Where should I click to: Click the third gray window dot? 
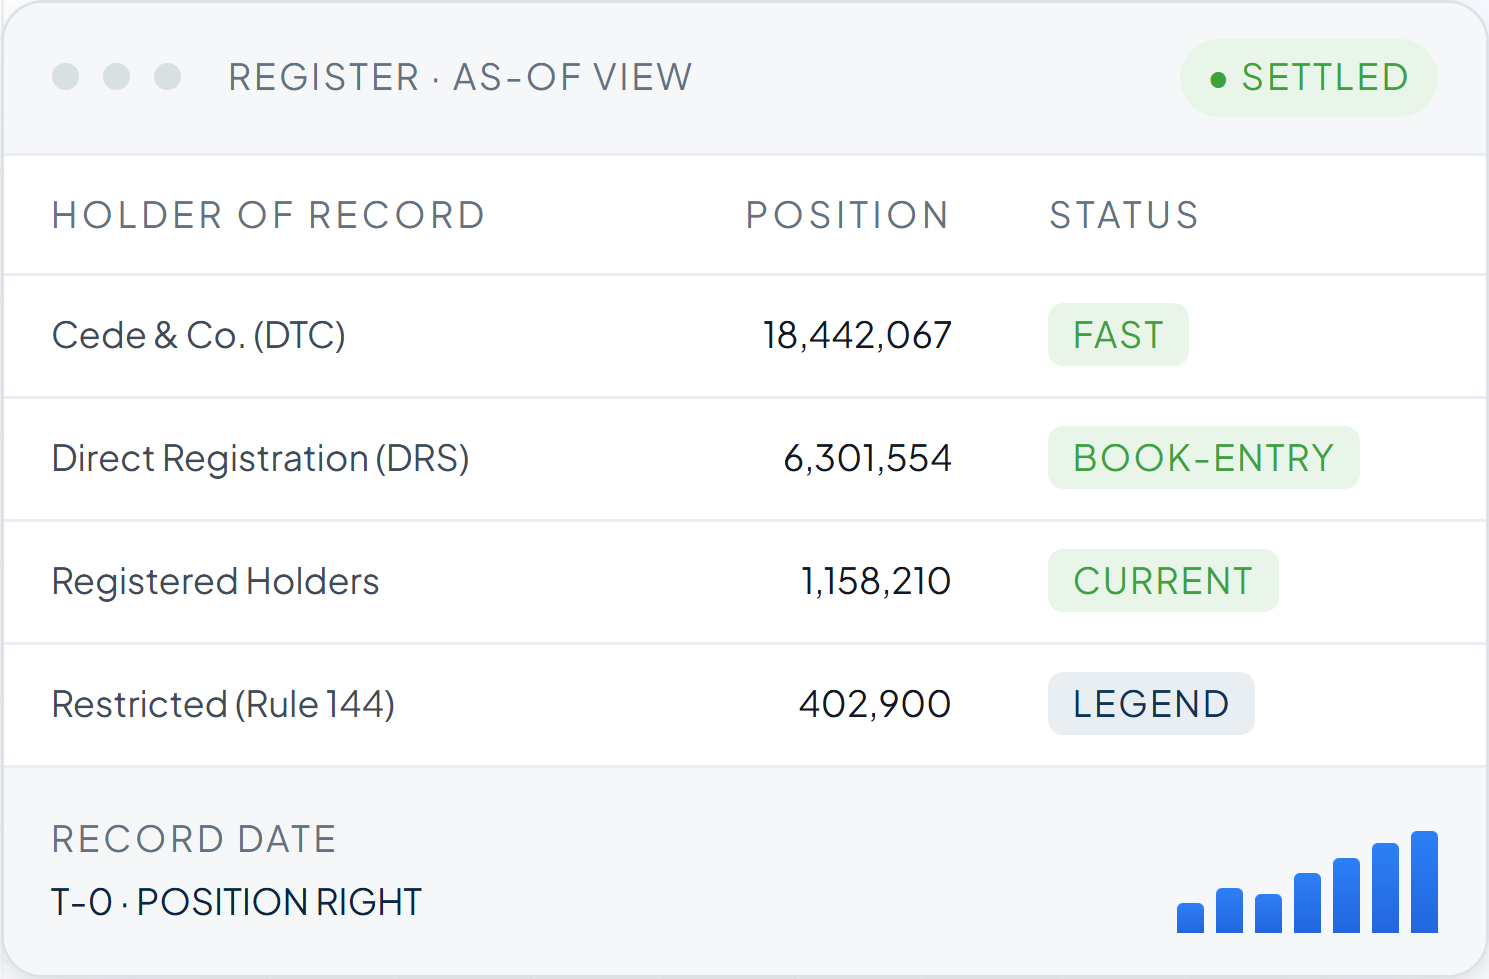click(168, 77)
